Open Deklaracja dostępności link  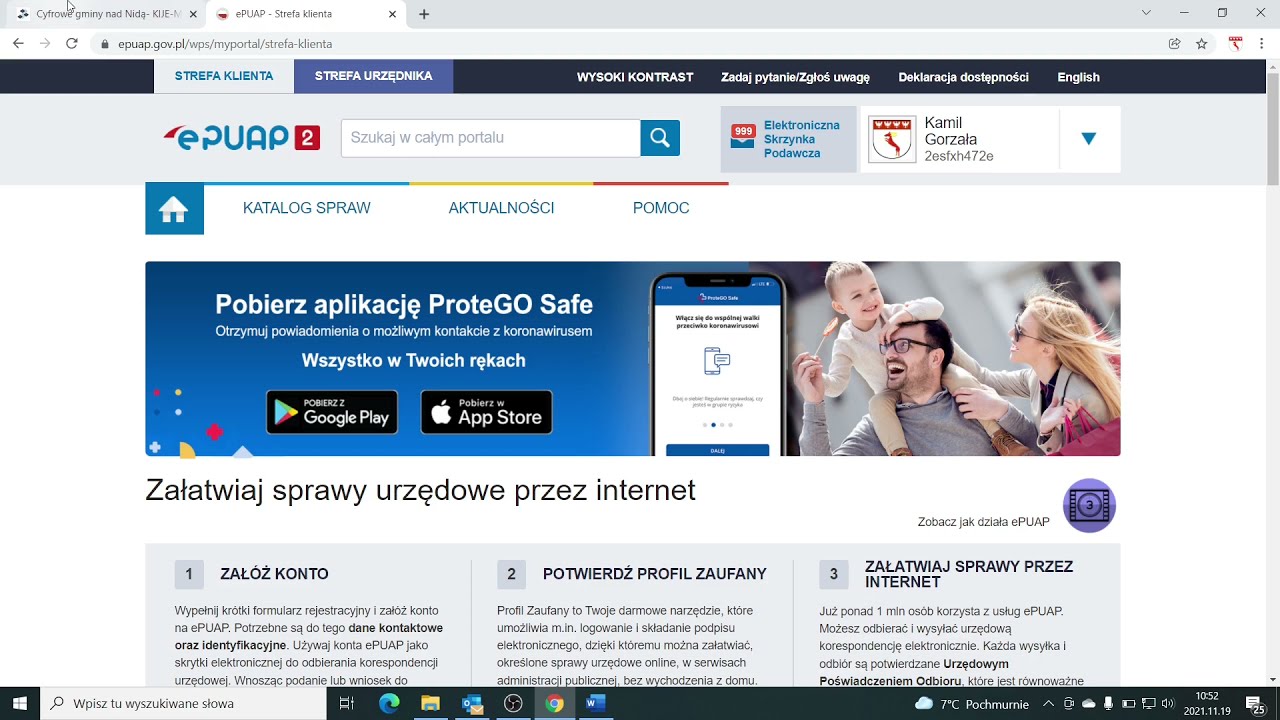coord(963,77)
